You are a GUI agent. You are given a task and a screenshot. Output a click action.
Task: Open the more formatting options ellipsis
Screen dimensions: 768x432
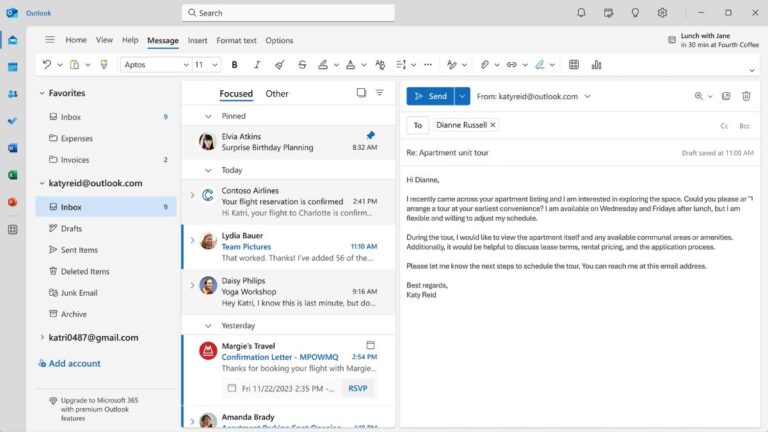click(x=428, y=65)
